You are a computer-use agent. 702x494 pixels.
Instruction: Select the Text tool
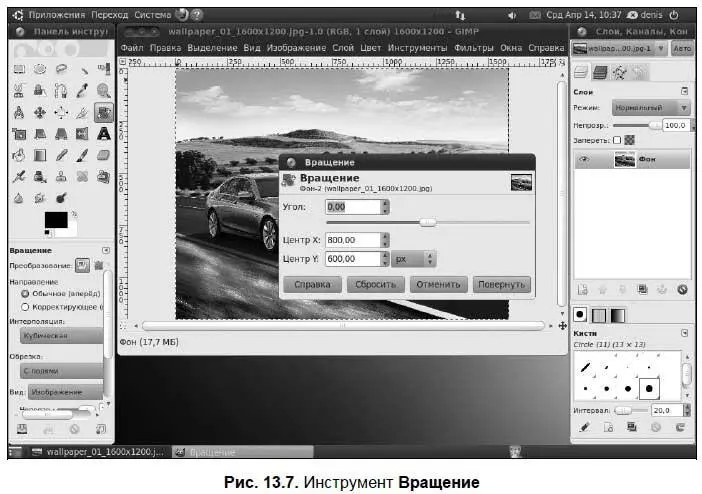(103, 133)
